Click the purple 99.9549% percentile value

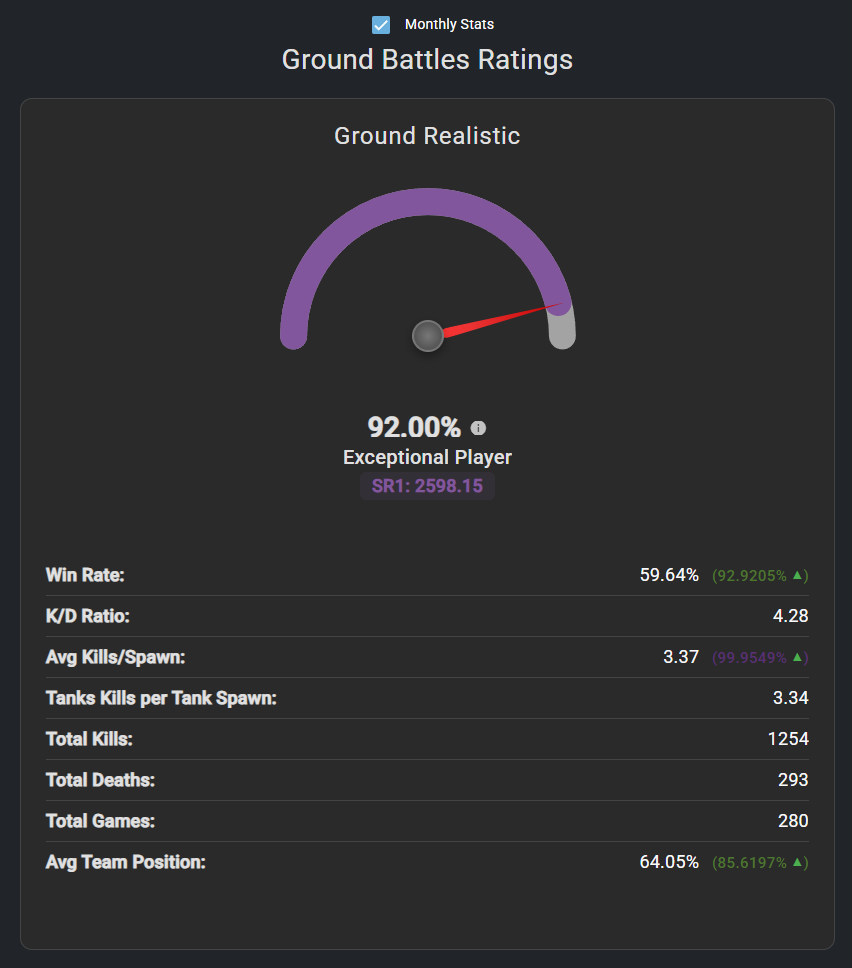pos(750,657)
